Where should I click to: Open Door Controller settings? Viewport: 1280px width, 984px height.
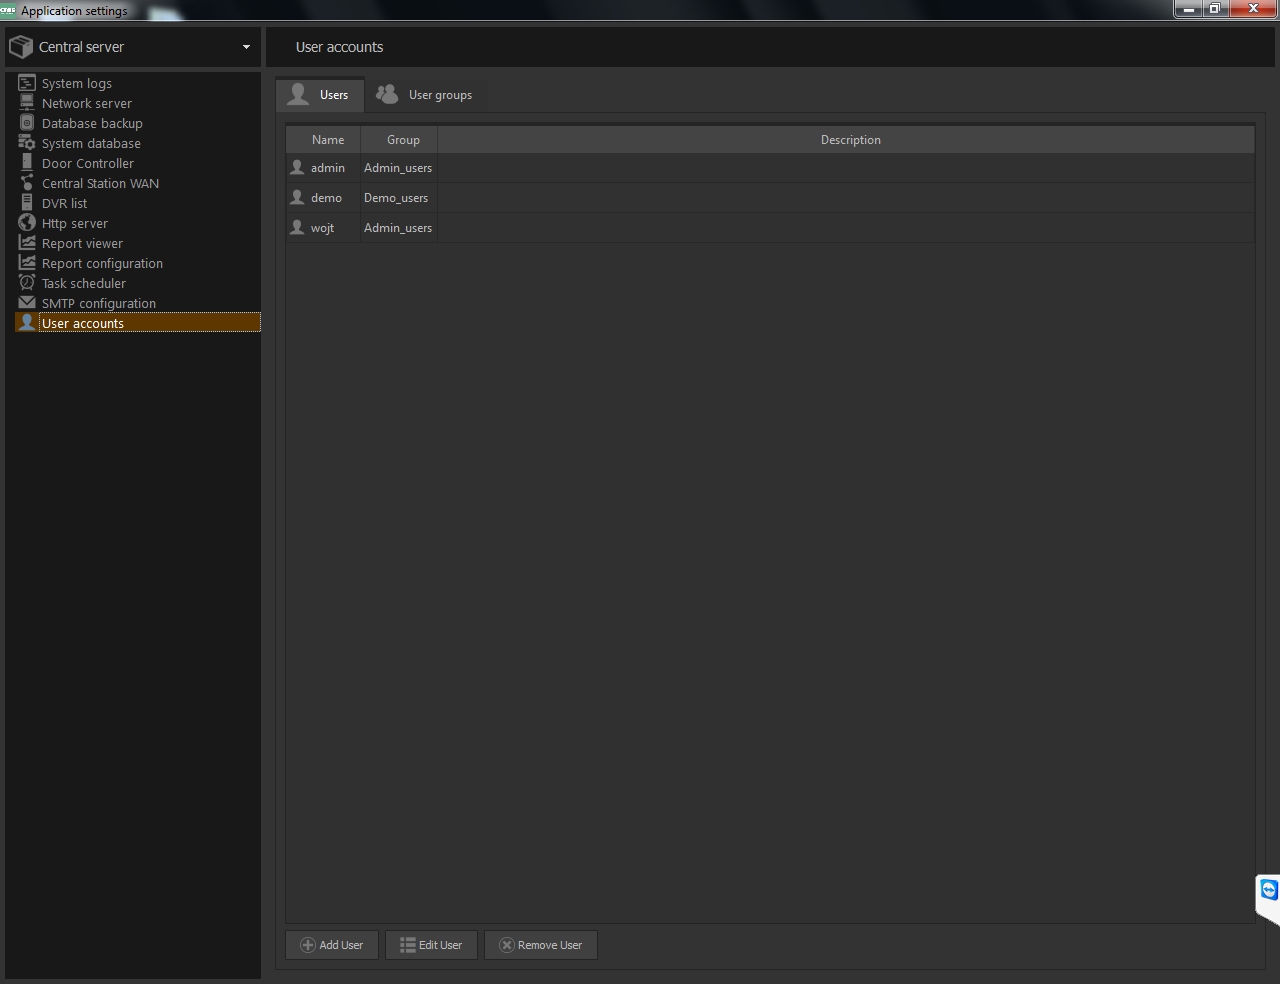click(x=88, y=163)
